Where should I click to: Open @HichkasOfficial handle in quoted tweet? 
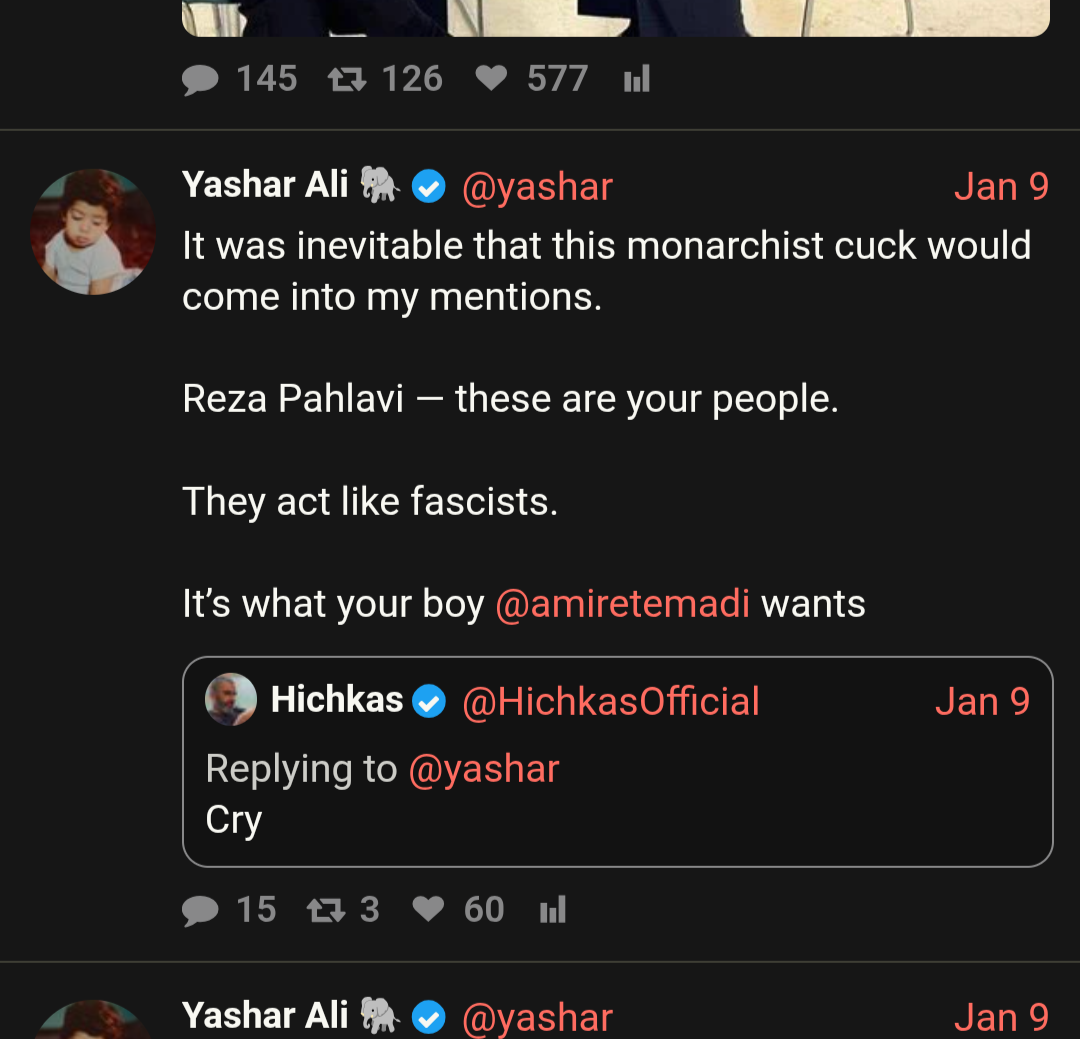610,702
